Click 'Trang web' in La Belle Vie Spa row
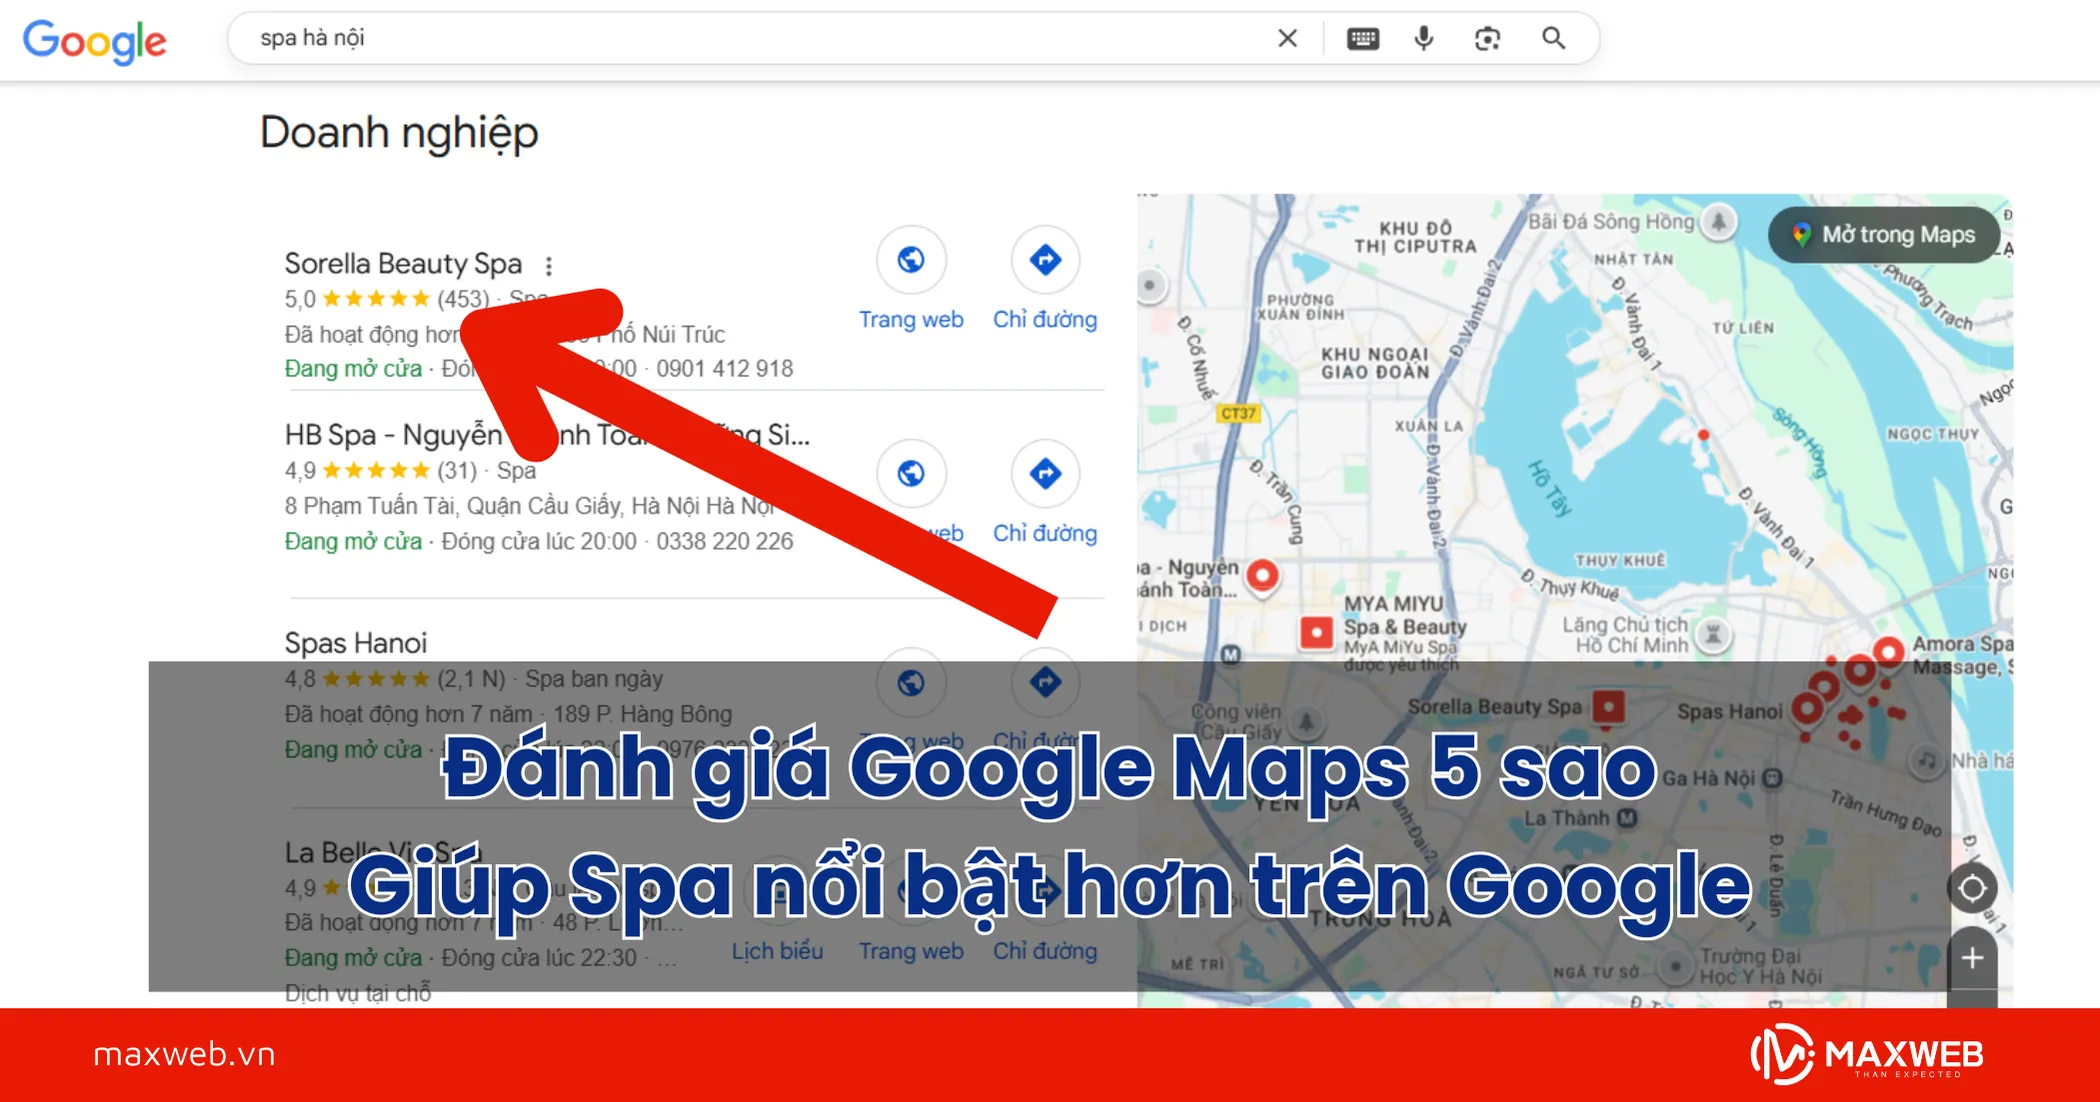The image size is (2100, 1102). (x=911, y=951)
